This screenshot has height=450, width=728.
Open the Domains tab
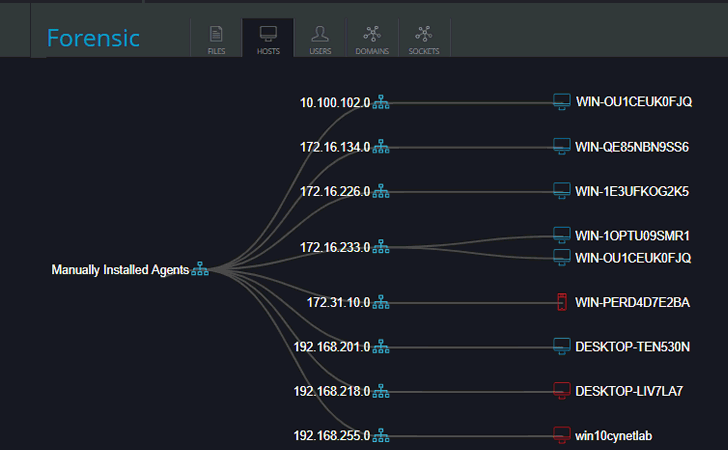tap(372, 40)
